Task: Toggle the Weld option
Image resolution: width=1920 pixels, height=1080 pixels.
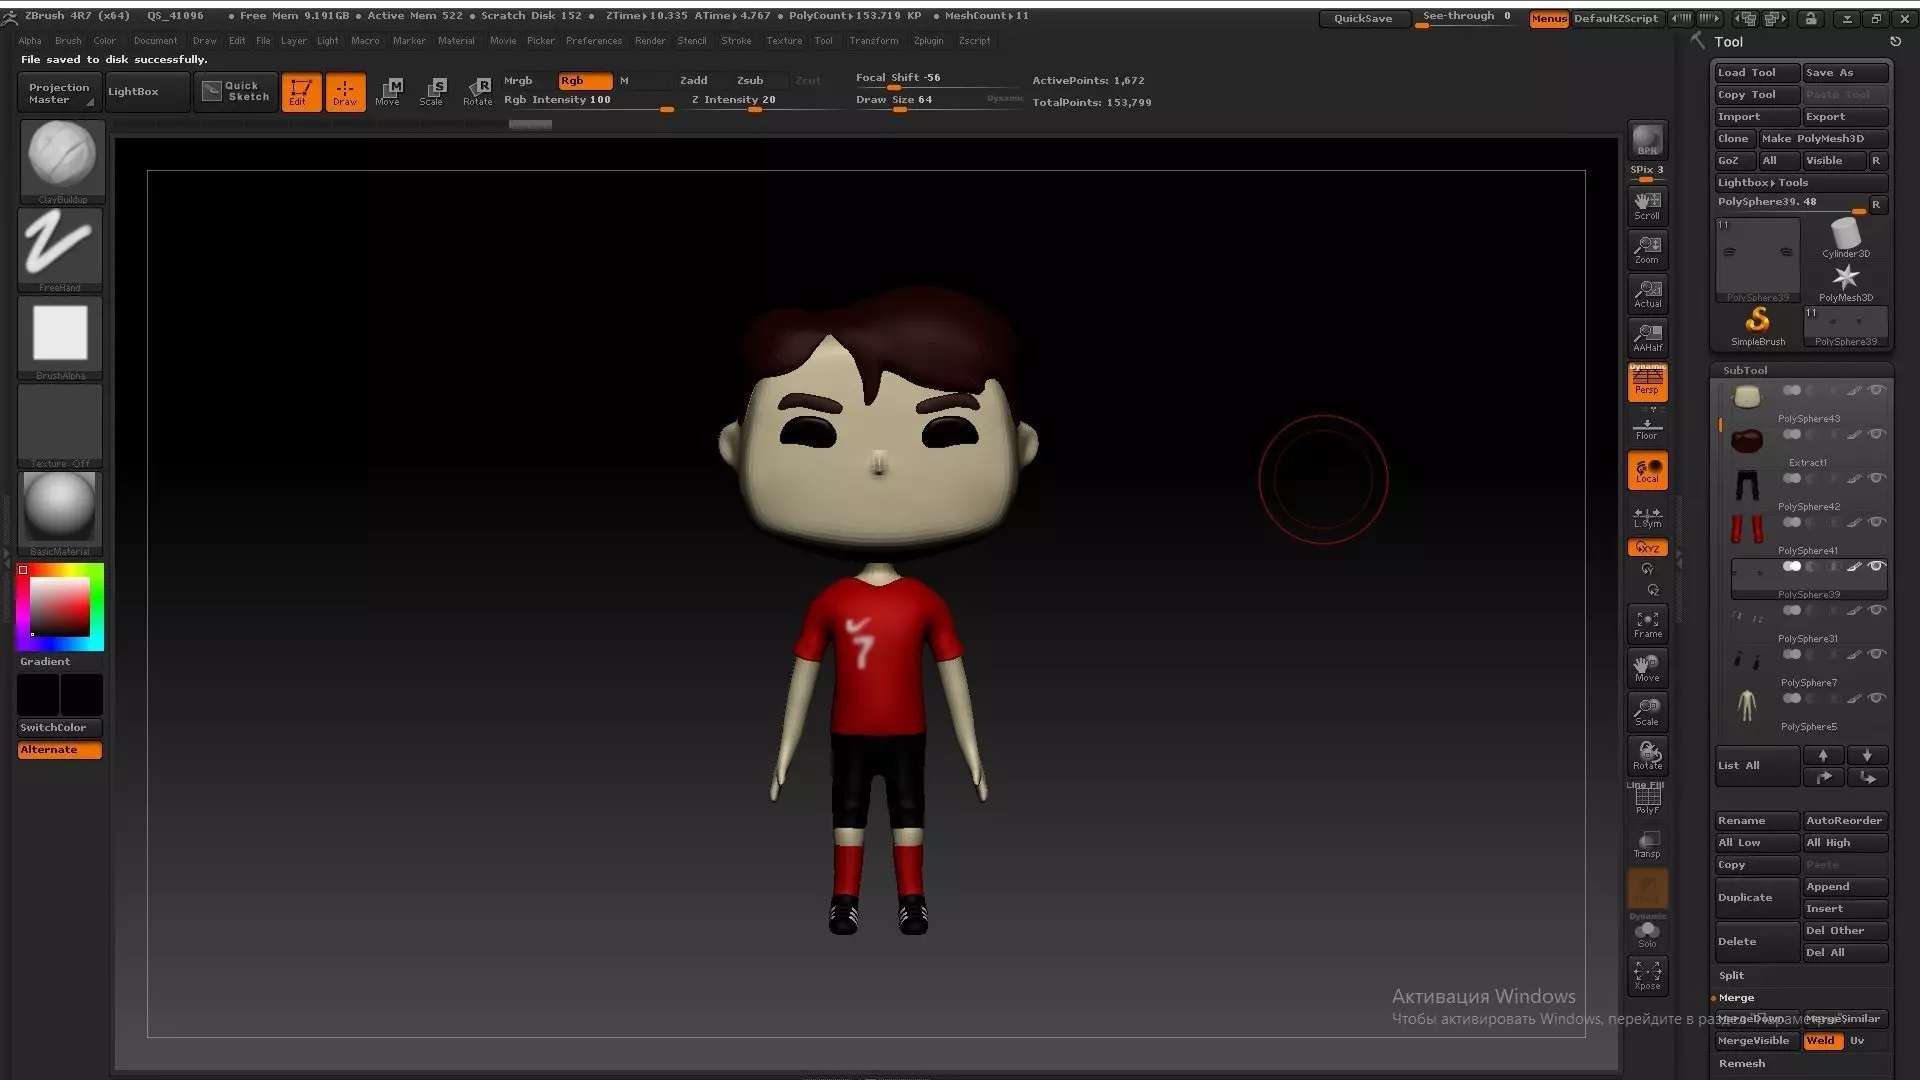Action: 1822,1041
